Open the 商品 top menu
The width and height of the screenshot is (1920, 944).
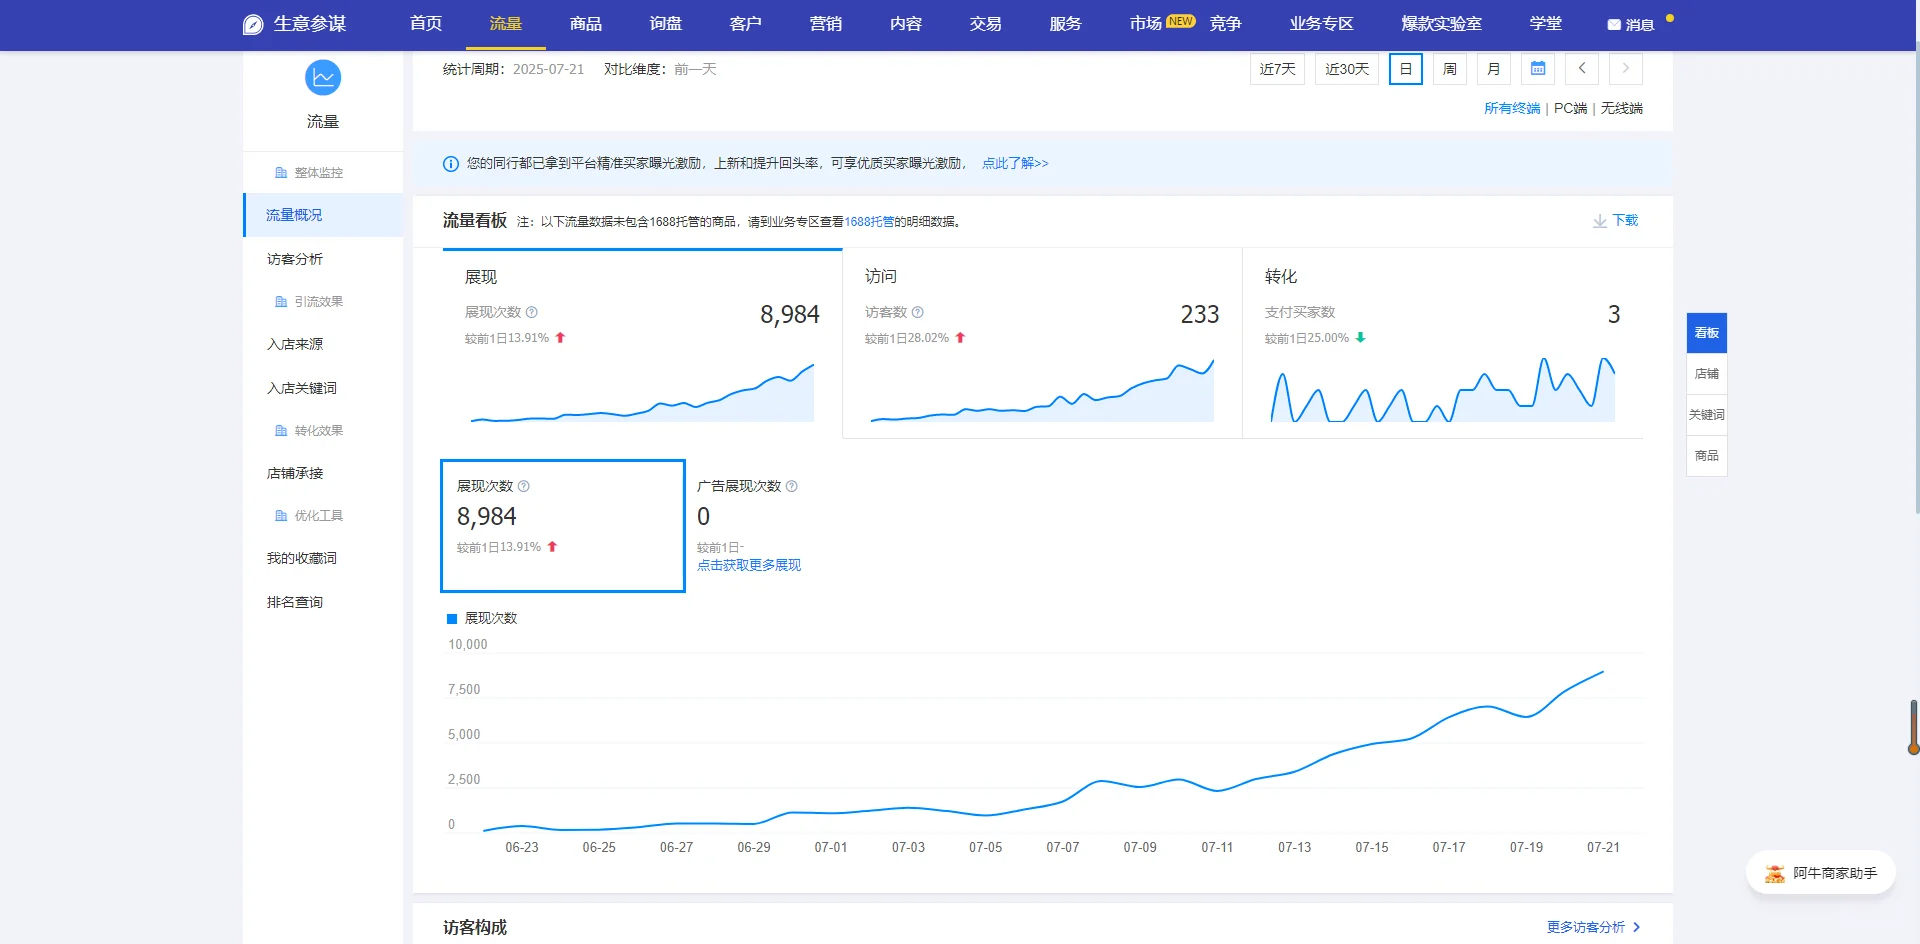coord(586,24)
